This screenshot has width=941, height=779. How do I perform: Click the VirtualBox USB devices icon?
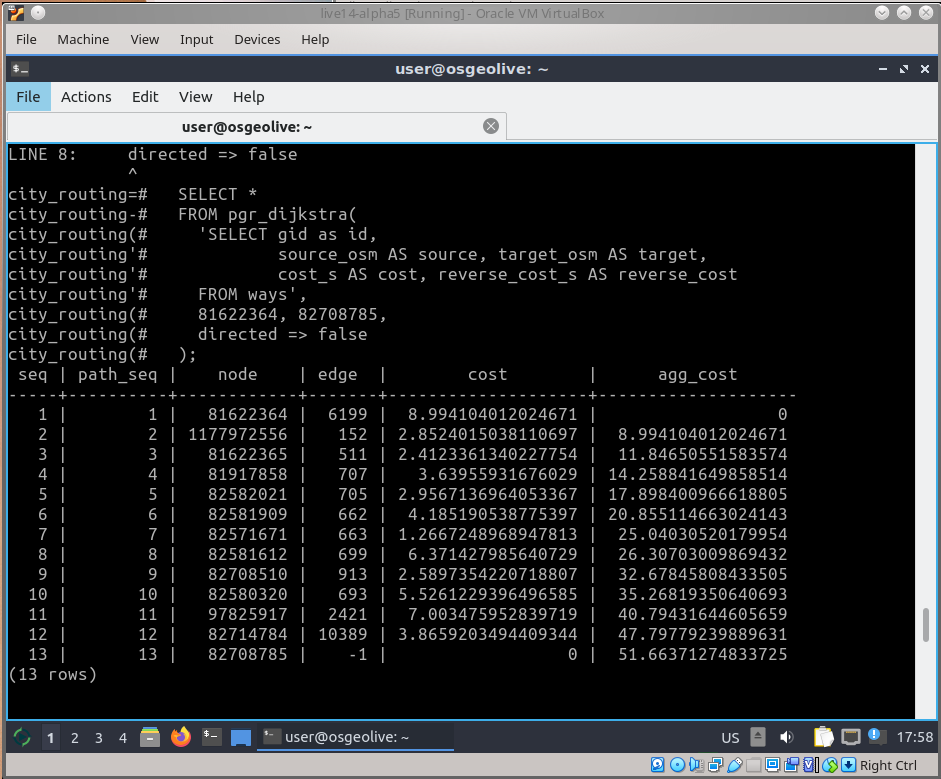click(735, 765)
